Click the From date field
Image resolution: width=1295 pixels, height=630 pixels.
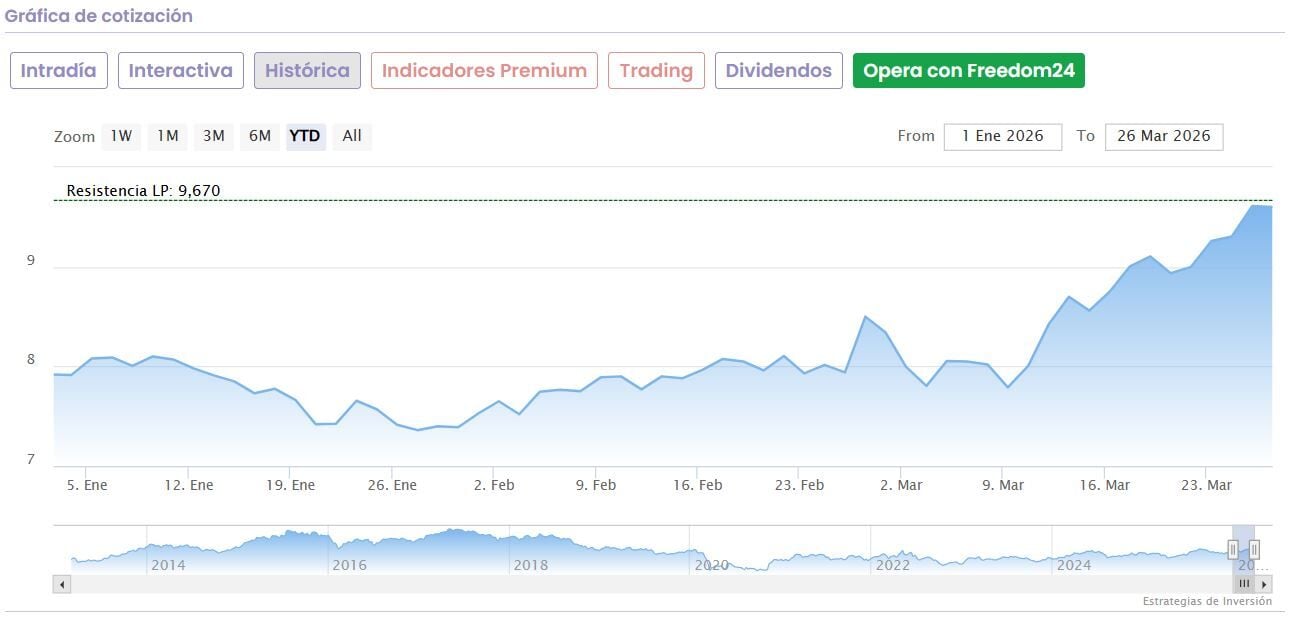pyautogui.click(x=1002, y=137)
